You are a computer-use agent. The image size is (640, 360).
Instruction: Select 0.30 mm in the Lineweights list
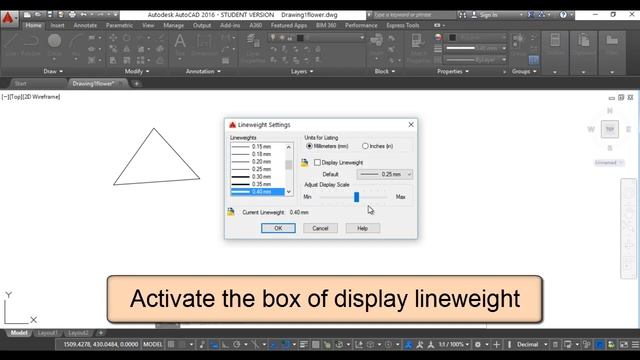click(x=257, y=177)
